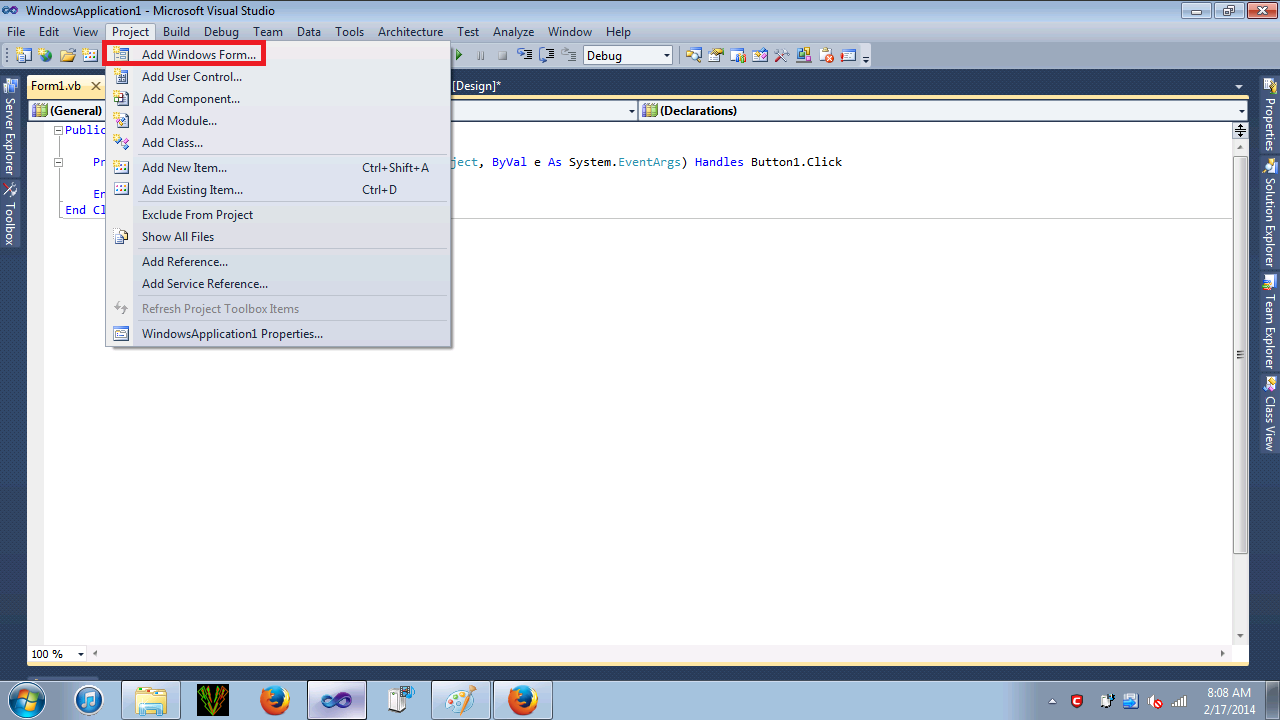Image resolution: width=1280 pixels, height=720 pixels.
Task: Click the editor split bar handle
Action: click(x=1241, y=130)
